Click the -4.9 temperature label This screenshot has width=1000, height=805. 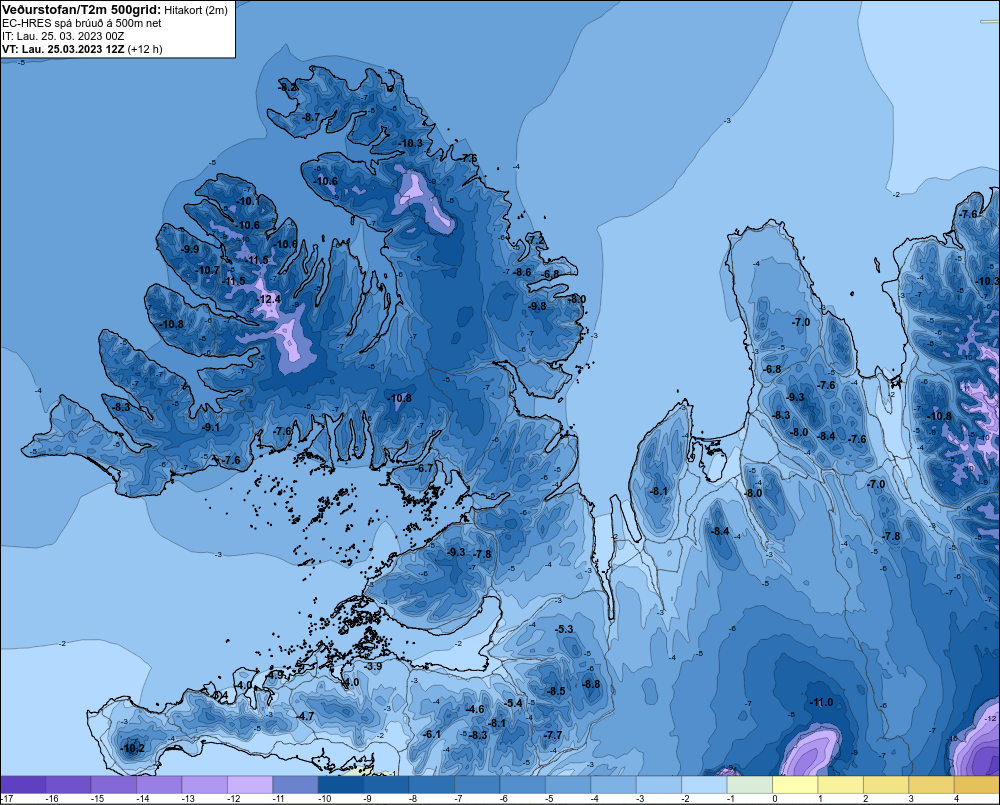[x=276, y=674]
